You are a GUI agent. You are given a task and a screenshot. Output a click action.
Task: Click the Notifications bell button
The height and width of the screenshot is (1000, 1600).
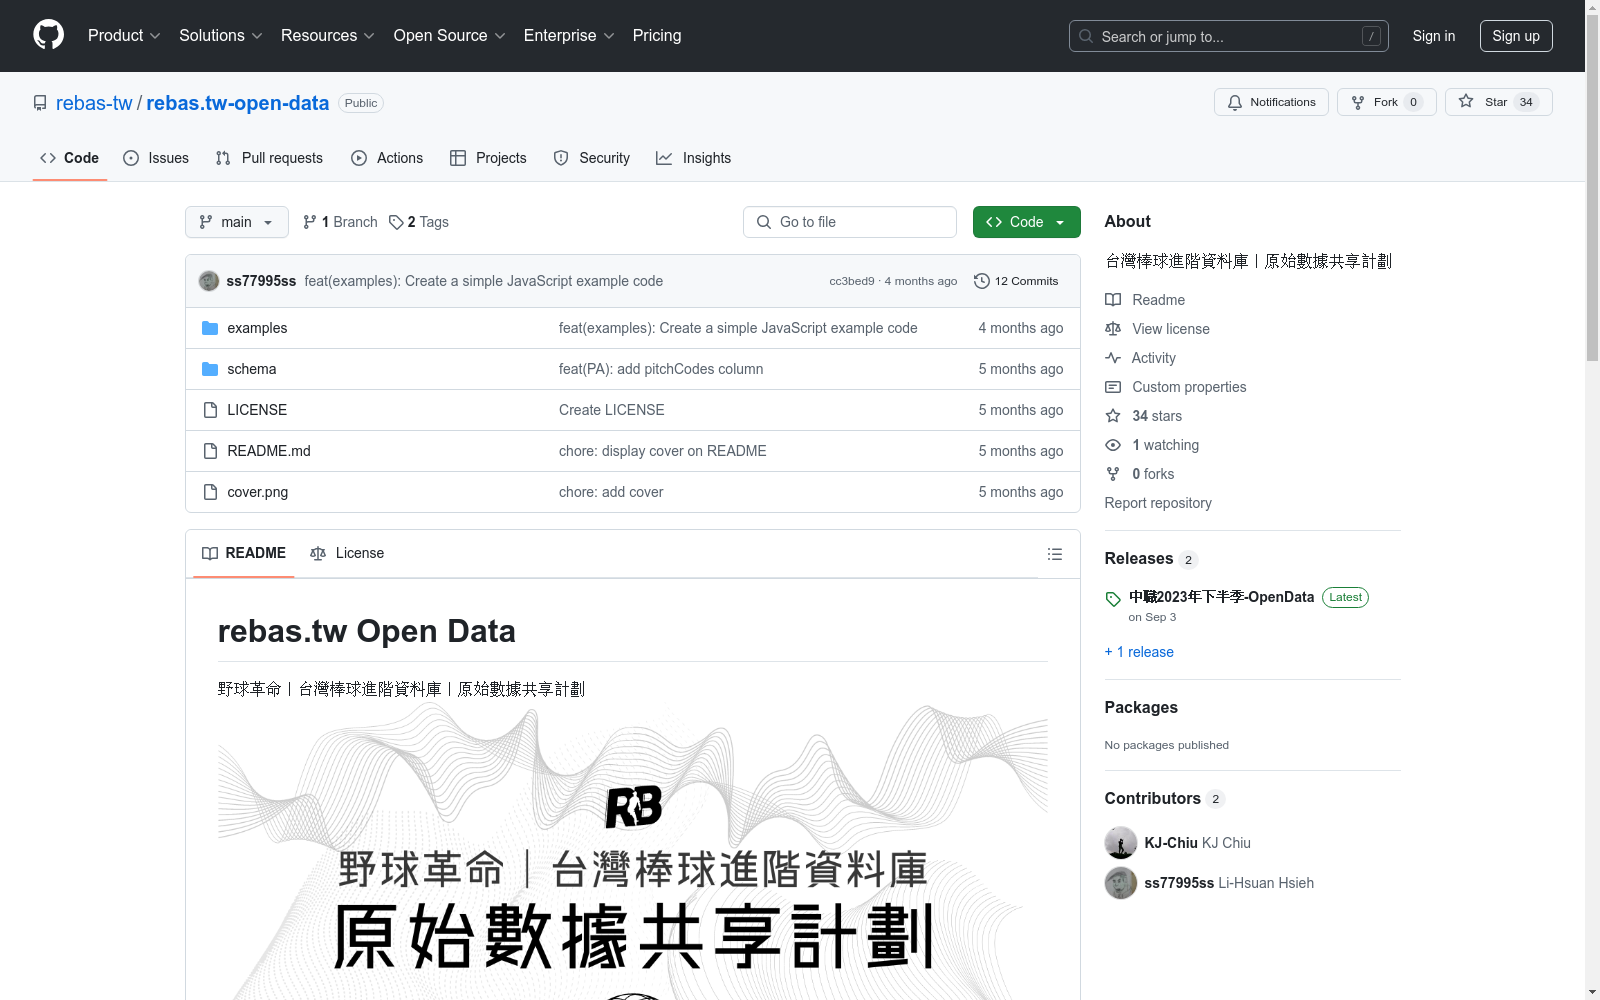1271,102
